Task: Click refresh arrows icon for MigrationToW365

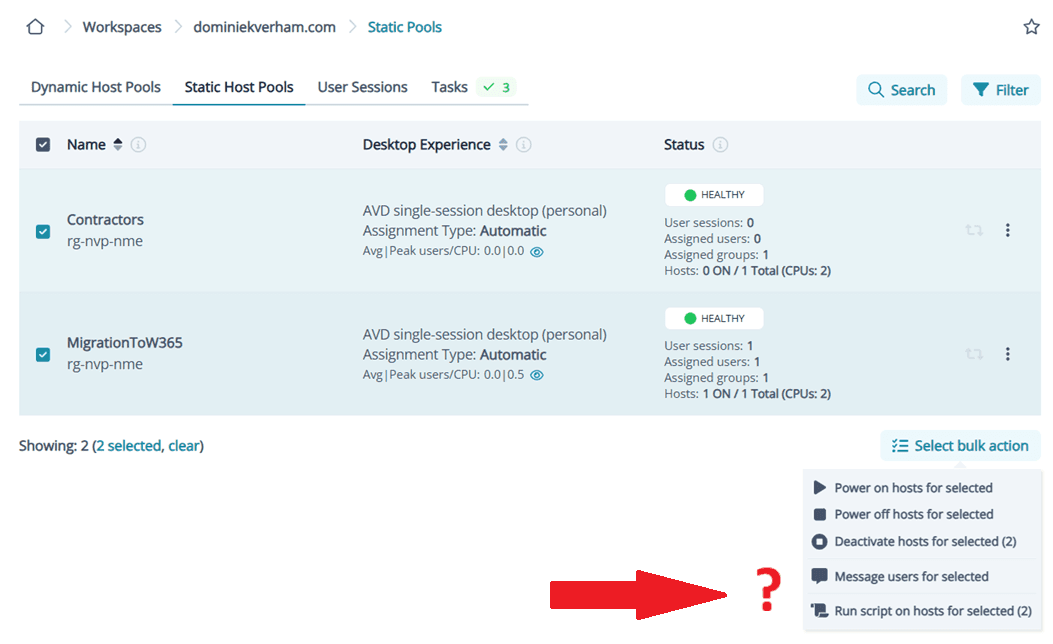Action: coord(973,354)
